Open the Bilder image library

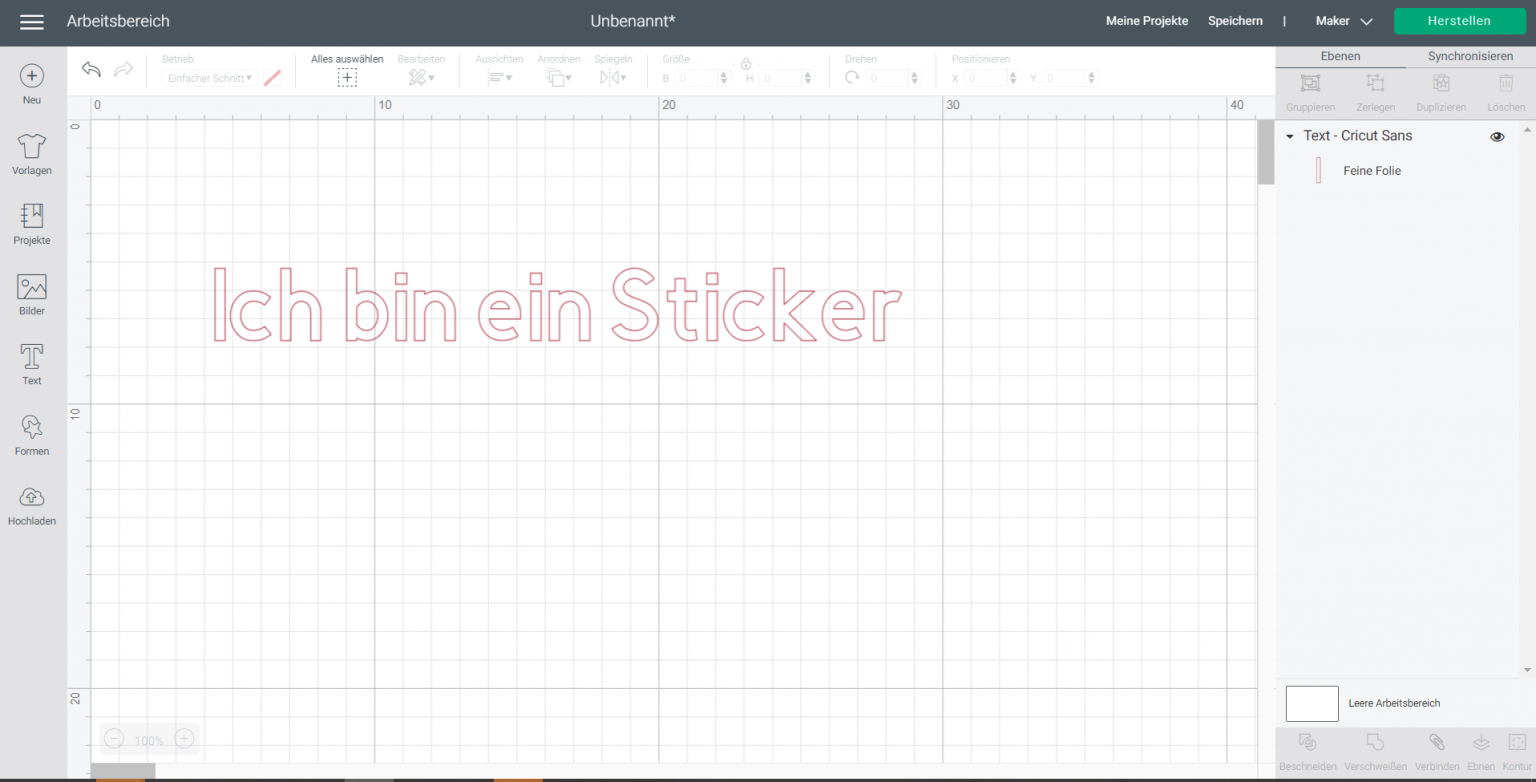point(31,293)
